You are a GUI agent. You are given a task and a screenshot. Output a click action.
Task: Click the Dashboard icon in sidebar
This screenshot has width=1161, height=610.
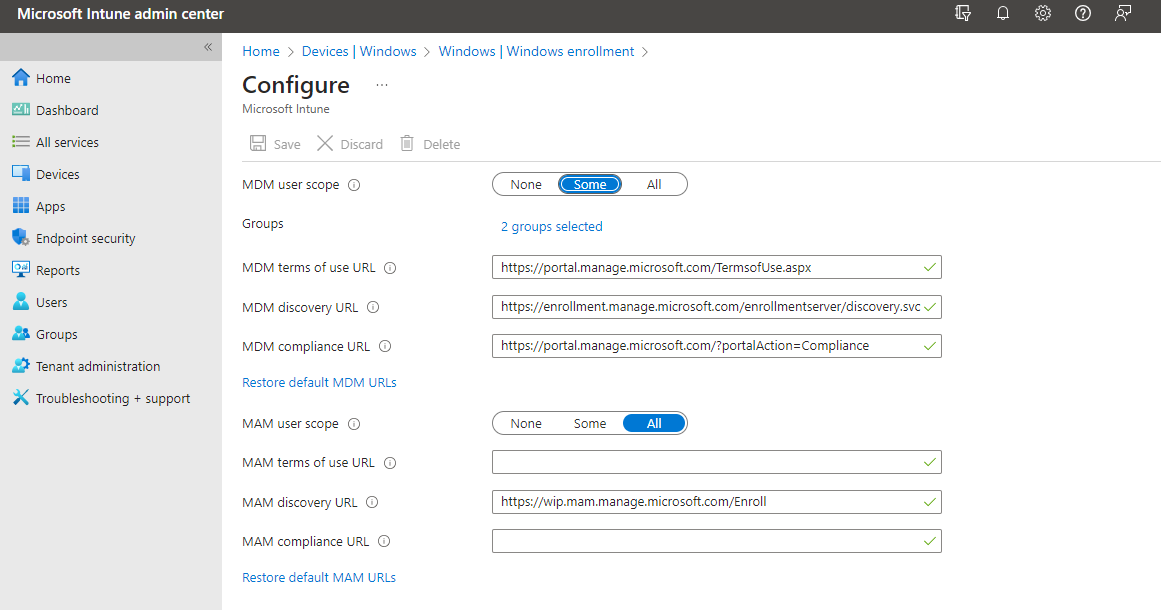(21, 110)
